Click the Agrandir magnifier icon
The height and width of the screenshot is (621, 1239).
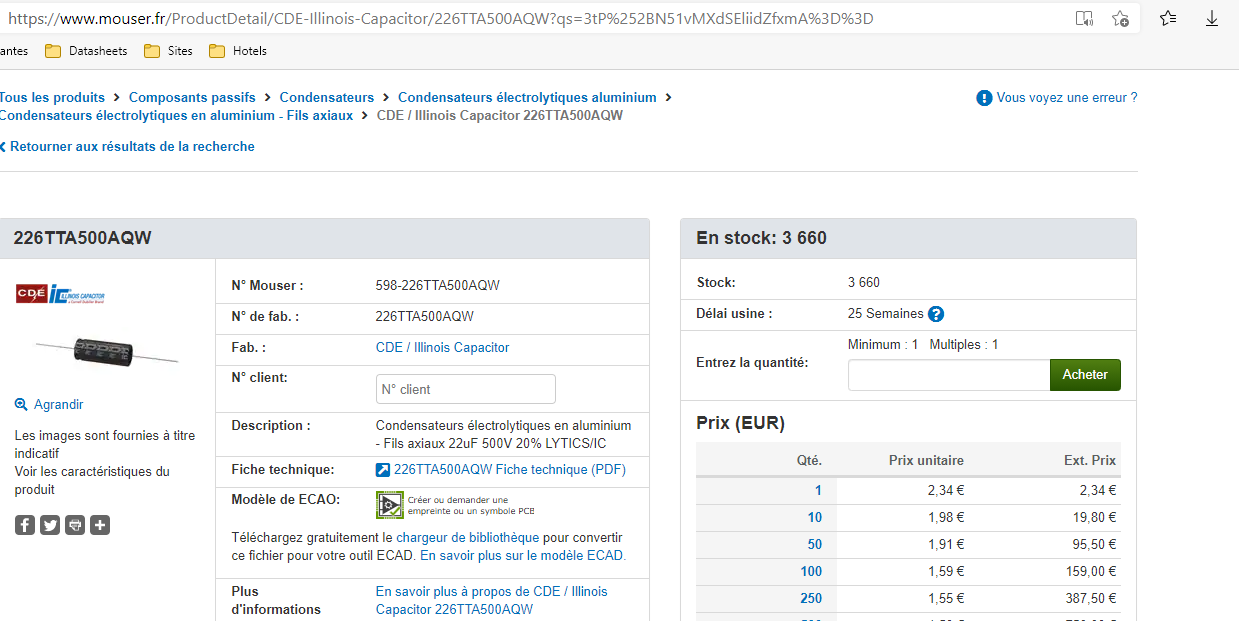click(x=21, y=405)
